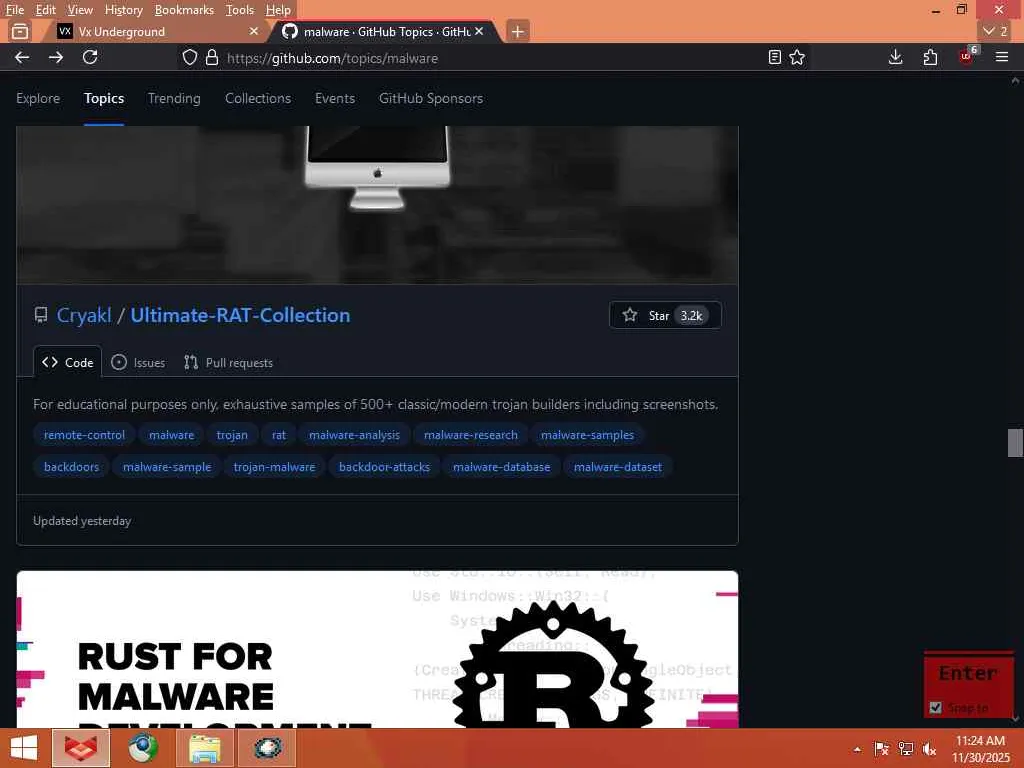View the 3.2k stargazers count
This screenshot has width=1024, height=768.
[691, 315]
